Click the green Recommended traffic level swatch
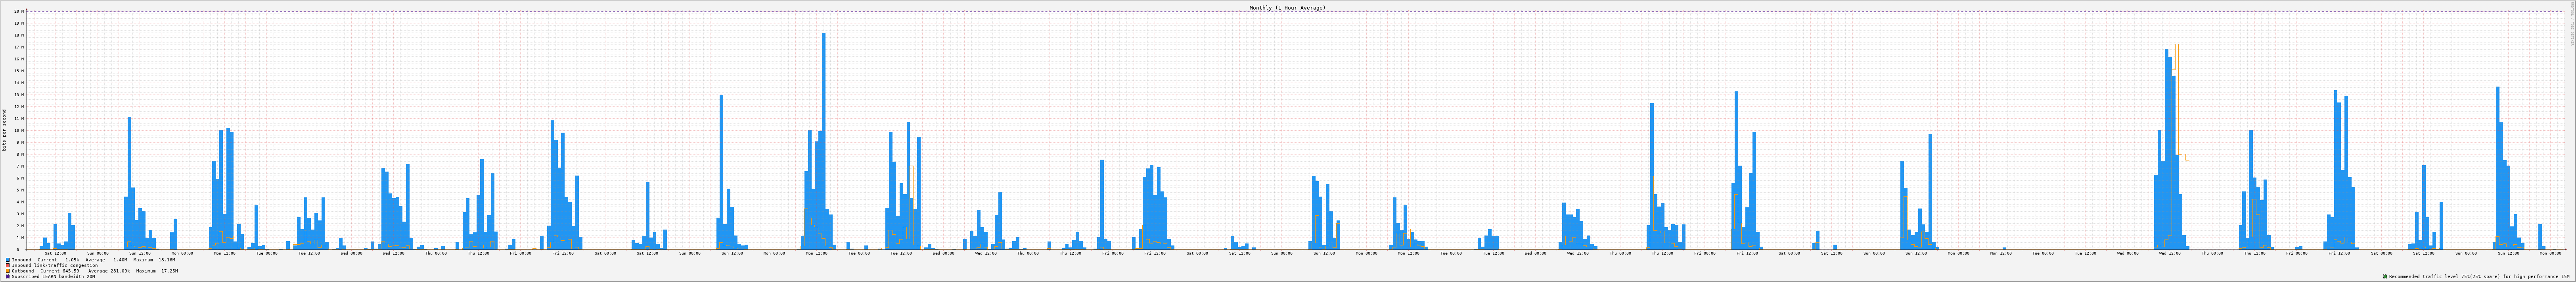 pos(2385,276)
